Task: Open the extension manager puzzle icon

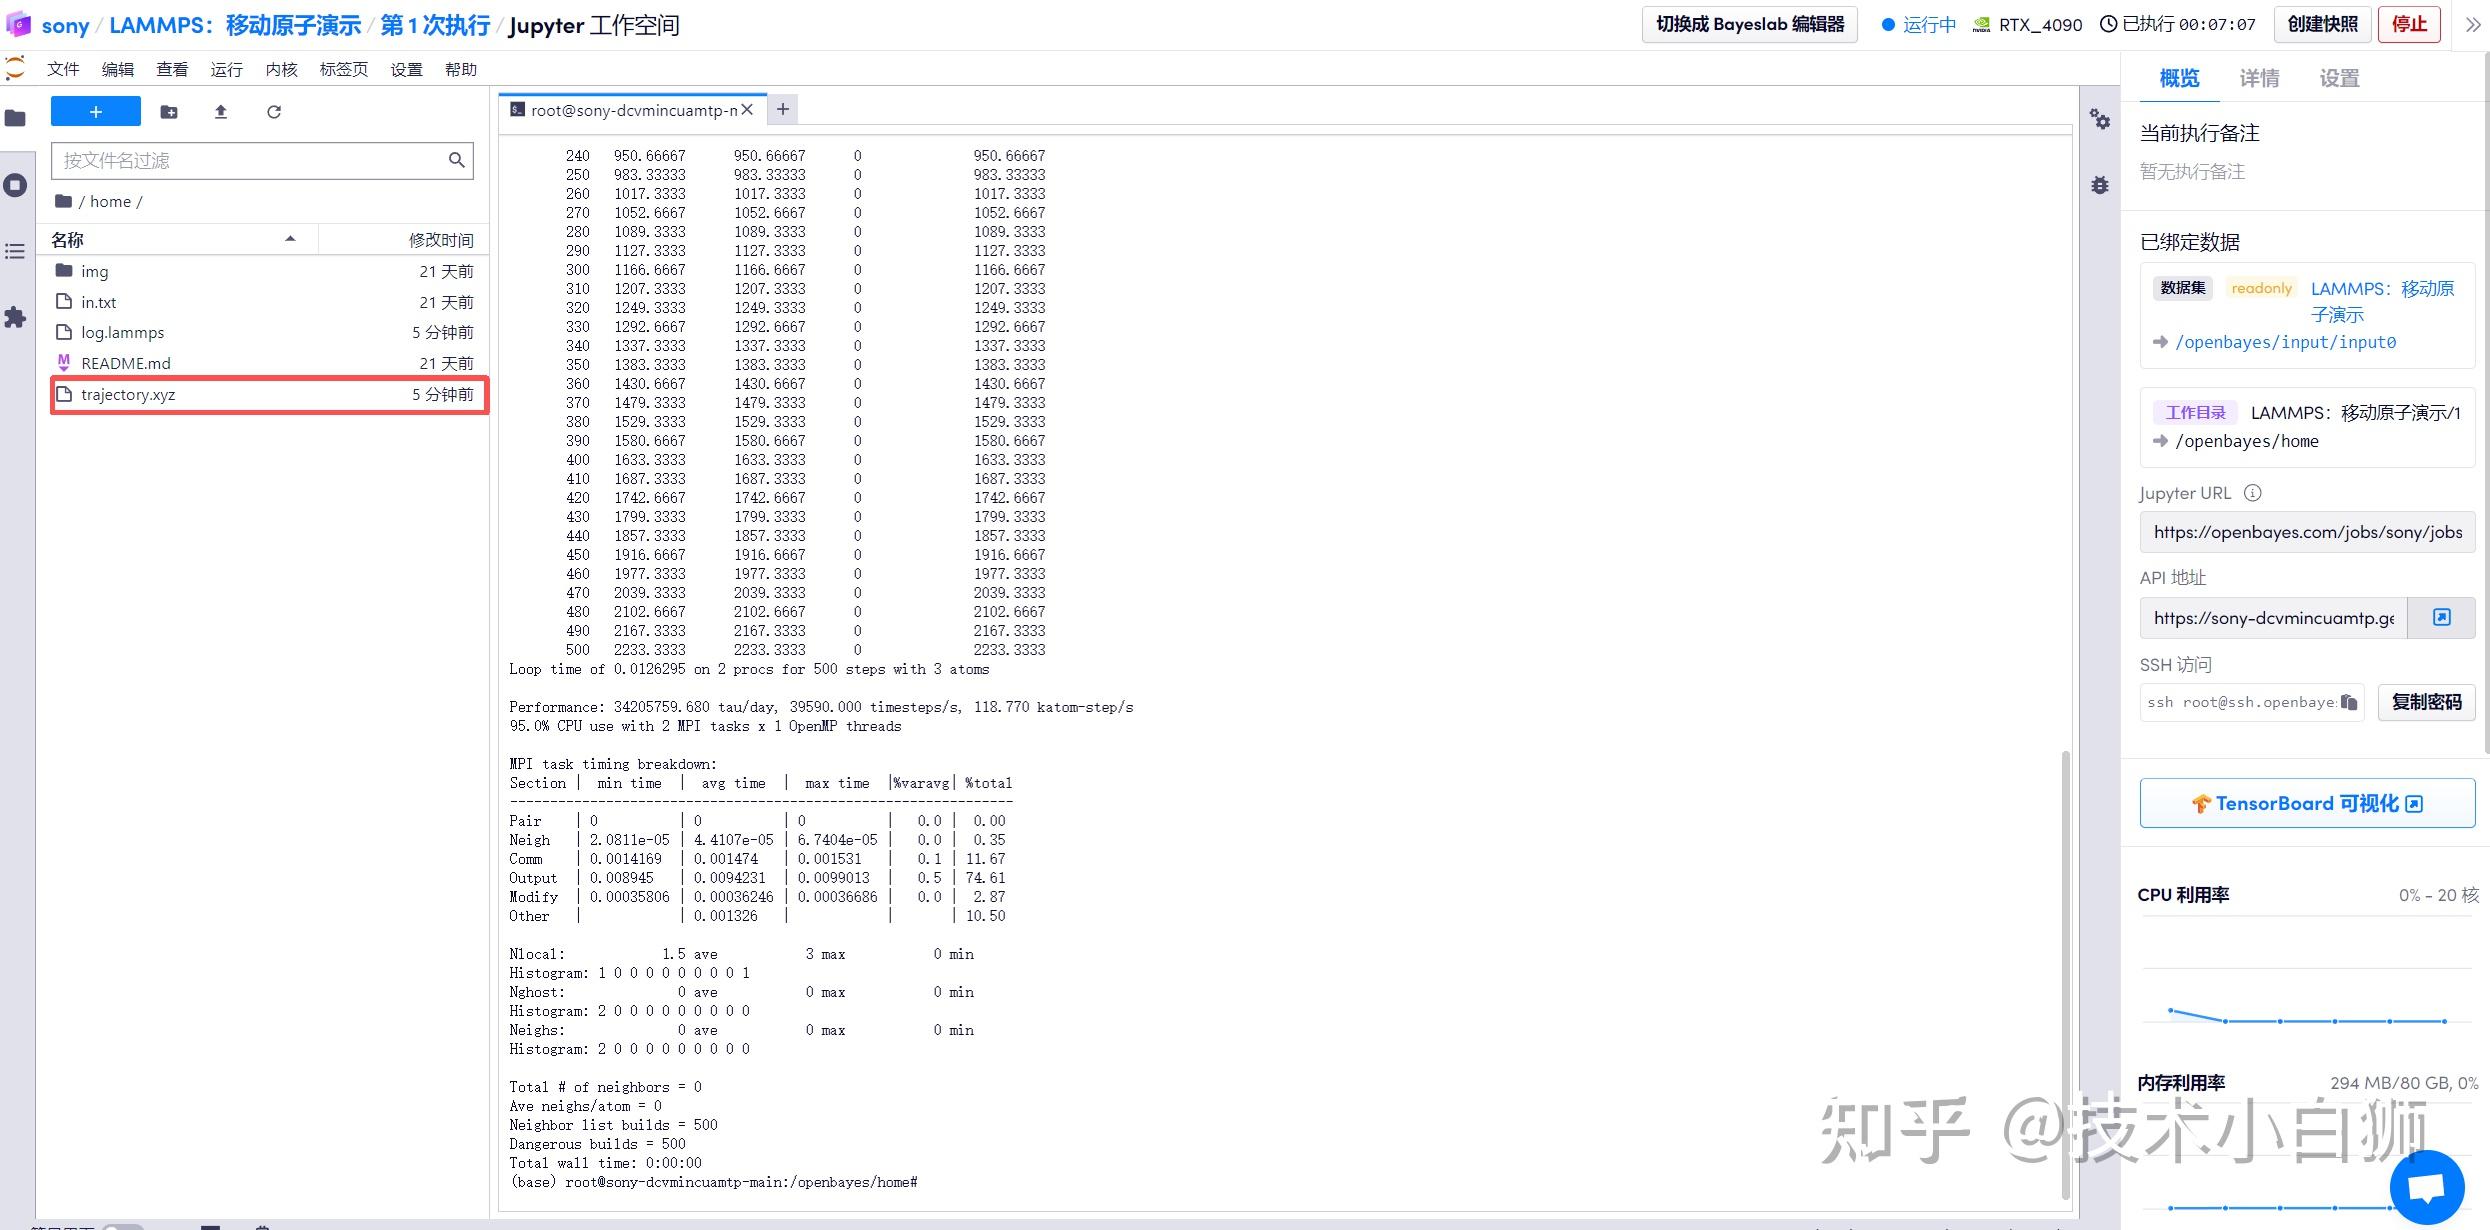Action: pos(15,318)
